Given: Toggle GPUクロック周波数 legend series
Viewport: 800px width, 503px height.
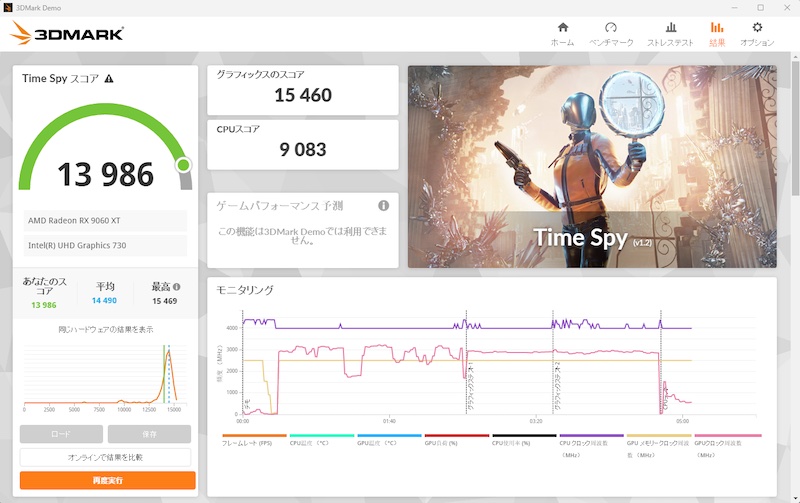Looking at the screenshot, I should point(728,445).
